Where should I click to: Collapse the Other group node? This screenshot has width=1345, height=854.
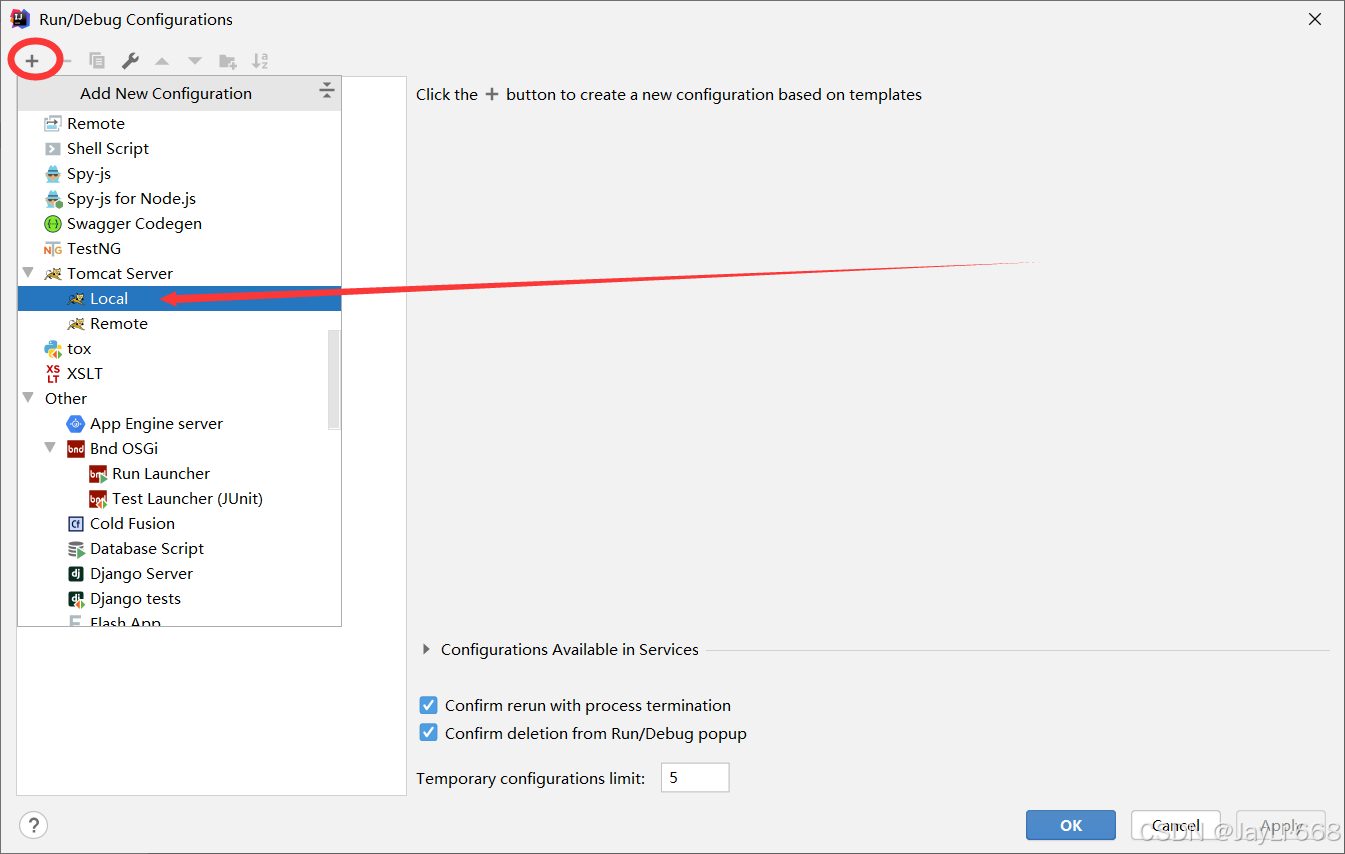tap(28, 397)
